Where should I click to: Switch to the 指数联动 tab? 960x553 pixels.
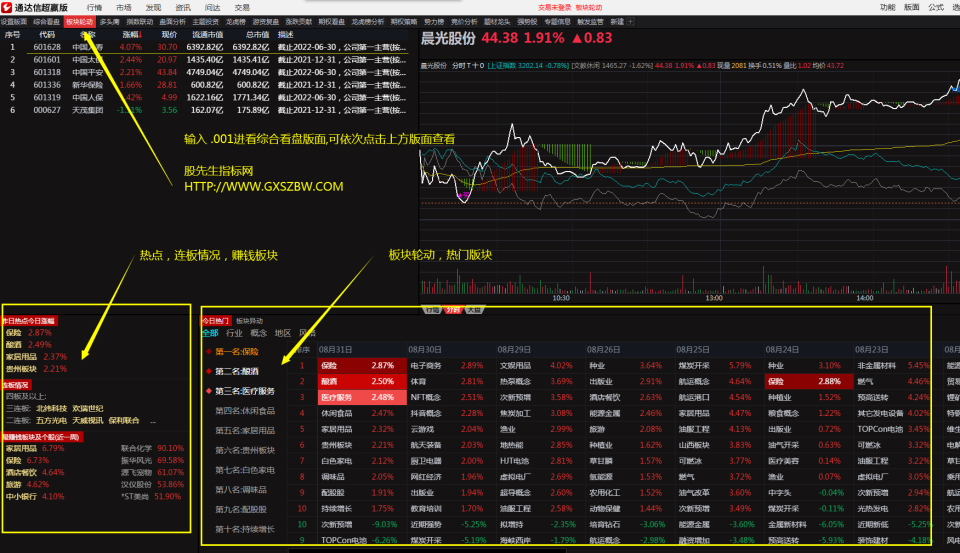[x=140, y=21]
